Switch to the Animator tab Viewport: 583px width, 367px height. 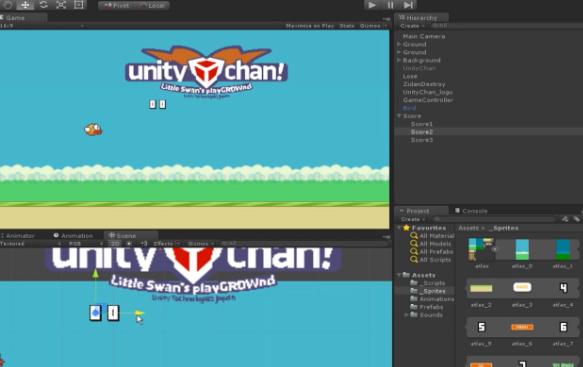(18, 236)
